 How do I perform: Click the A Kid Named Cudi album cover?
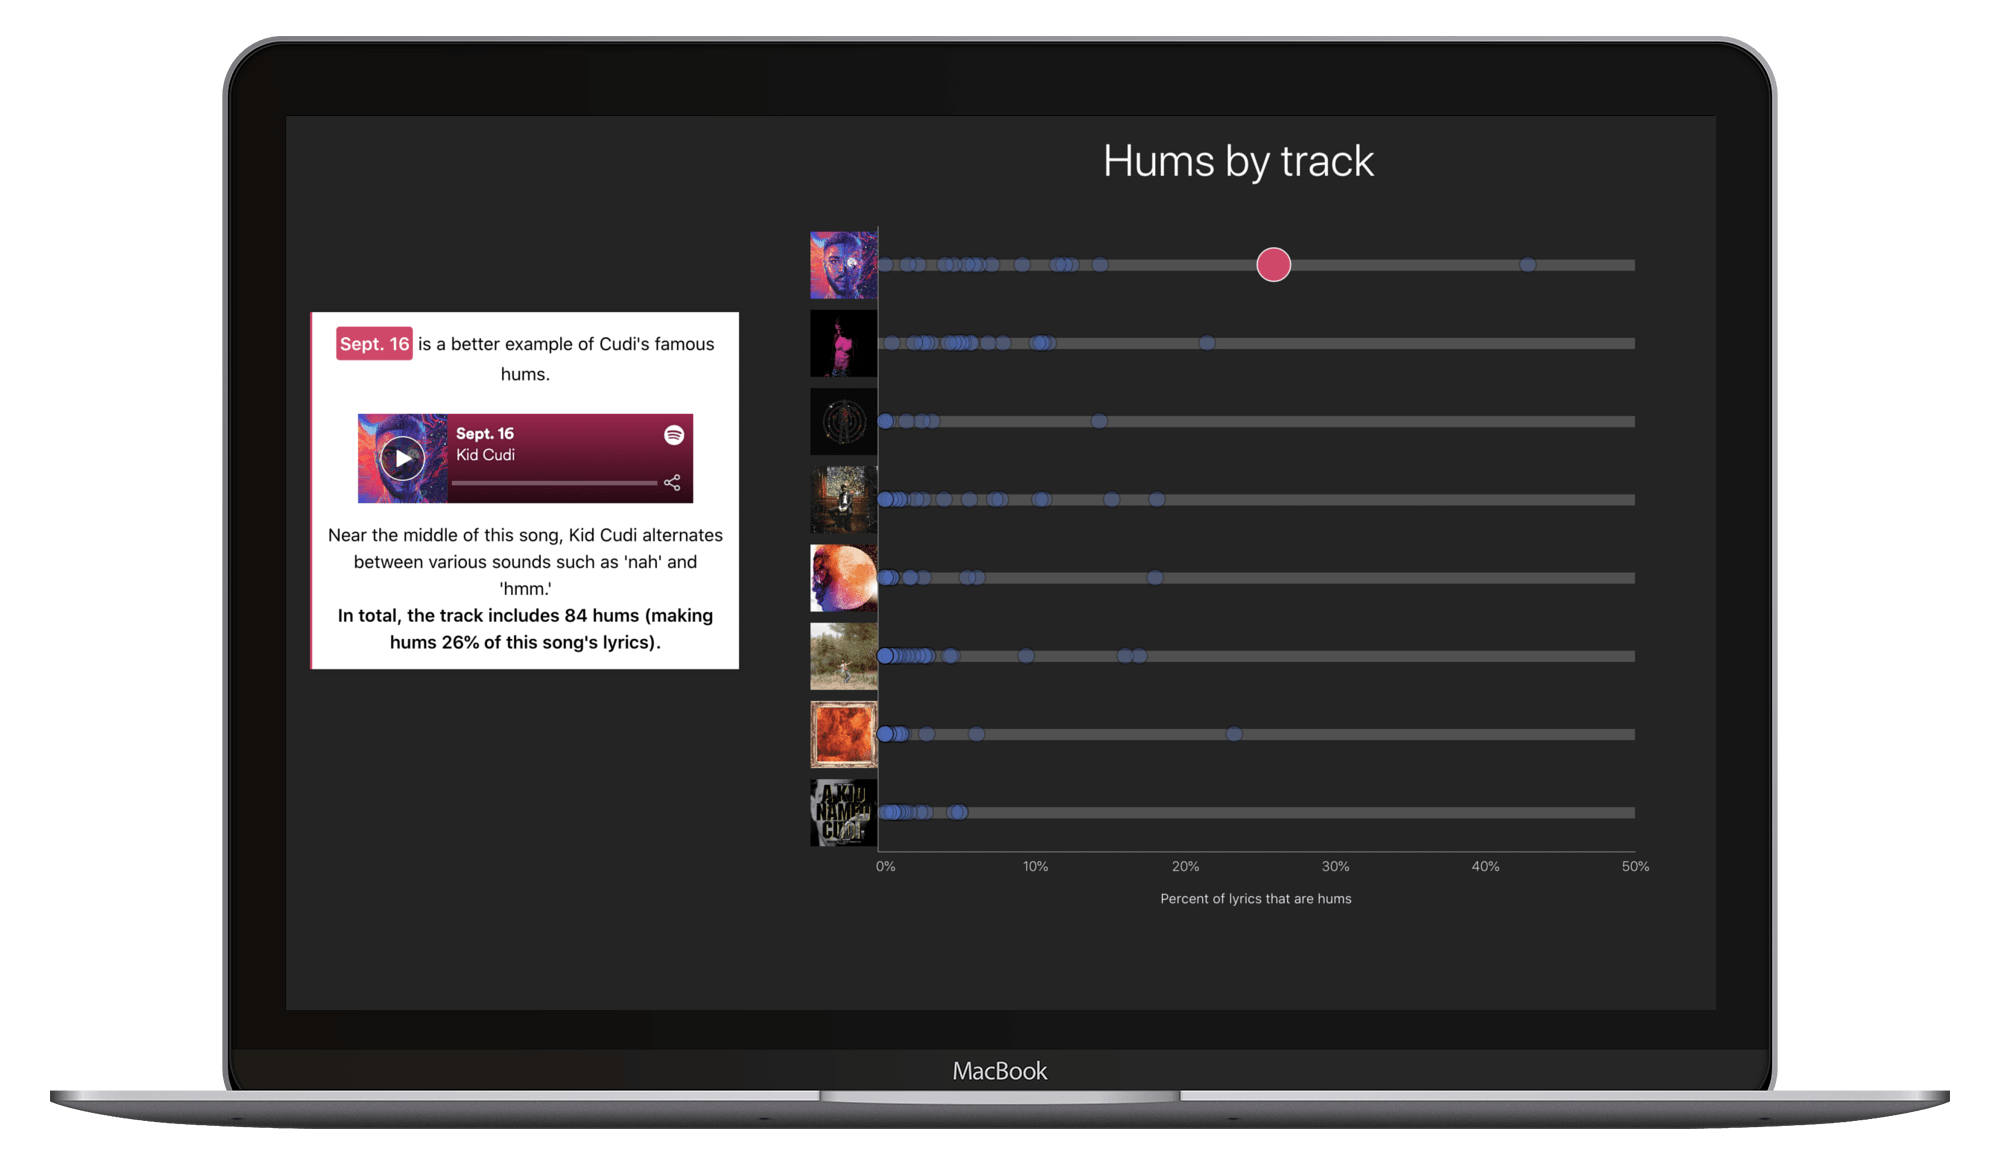click(x=844, y=812)
